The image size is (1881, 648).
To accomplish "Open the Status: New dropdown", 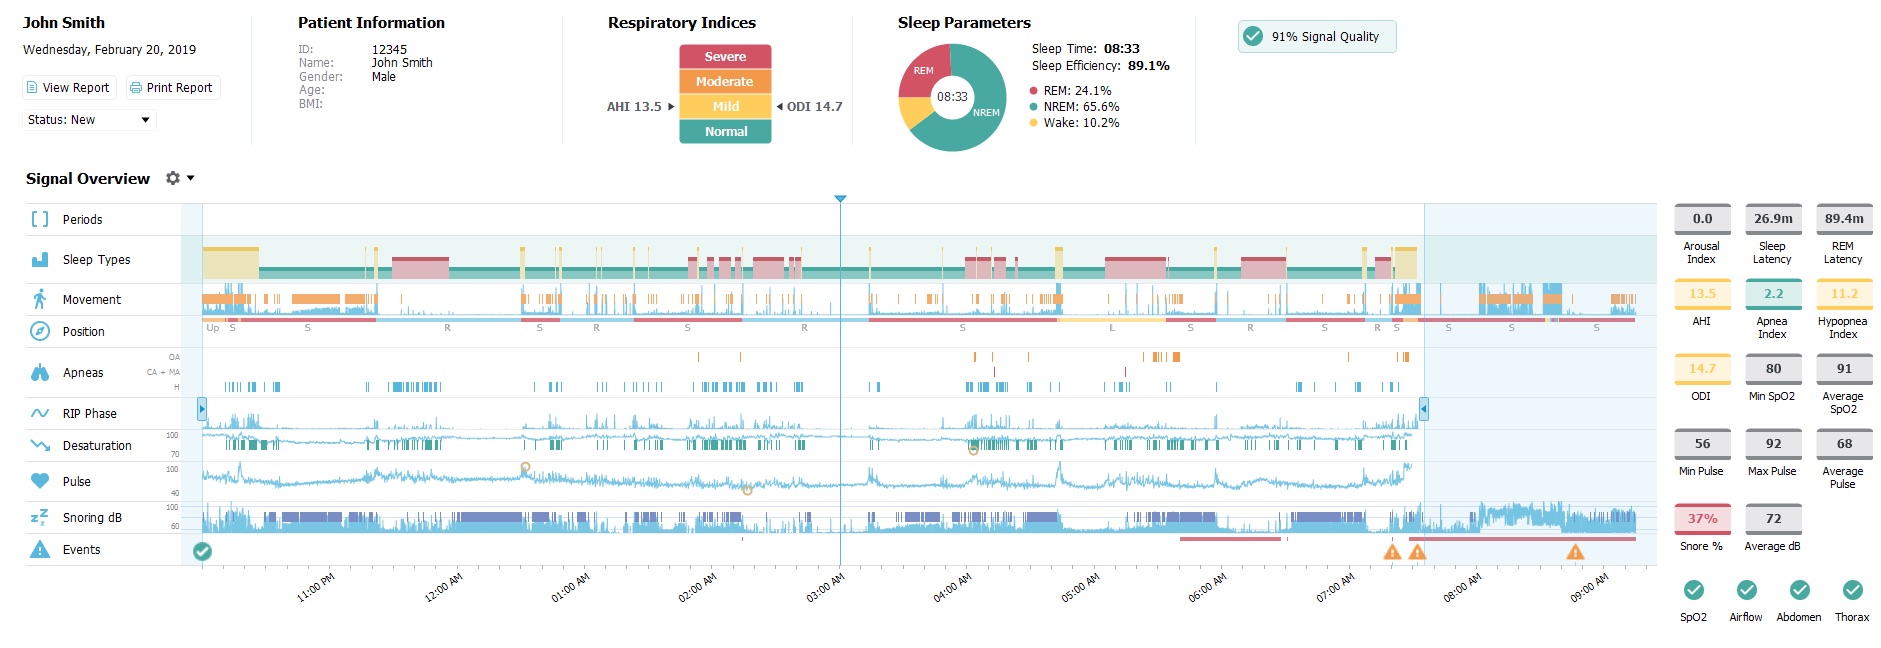I will click(89, 120).
